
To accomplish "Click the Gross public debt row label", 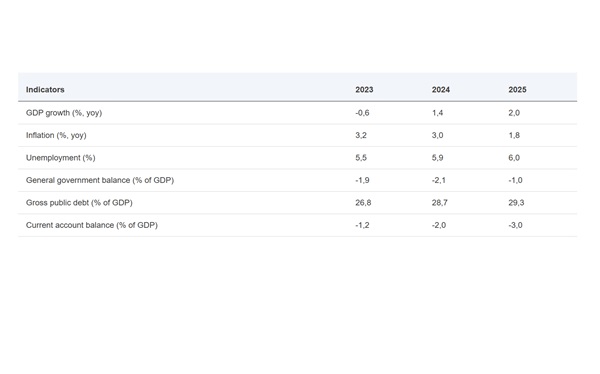I will [x=79, y=203].
